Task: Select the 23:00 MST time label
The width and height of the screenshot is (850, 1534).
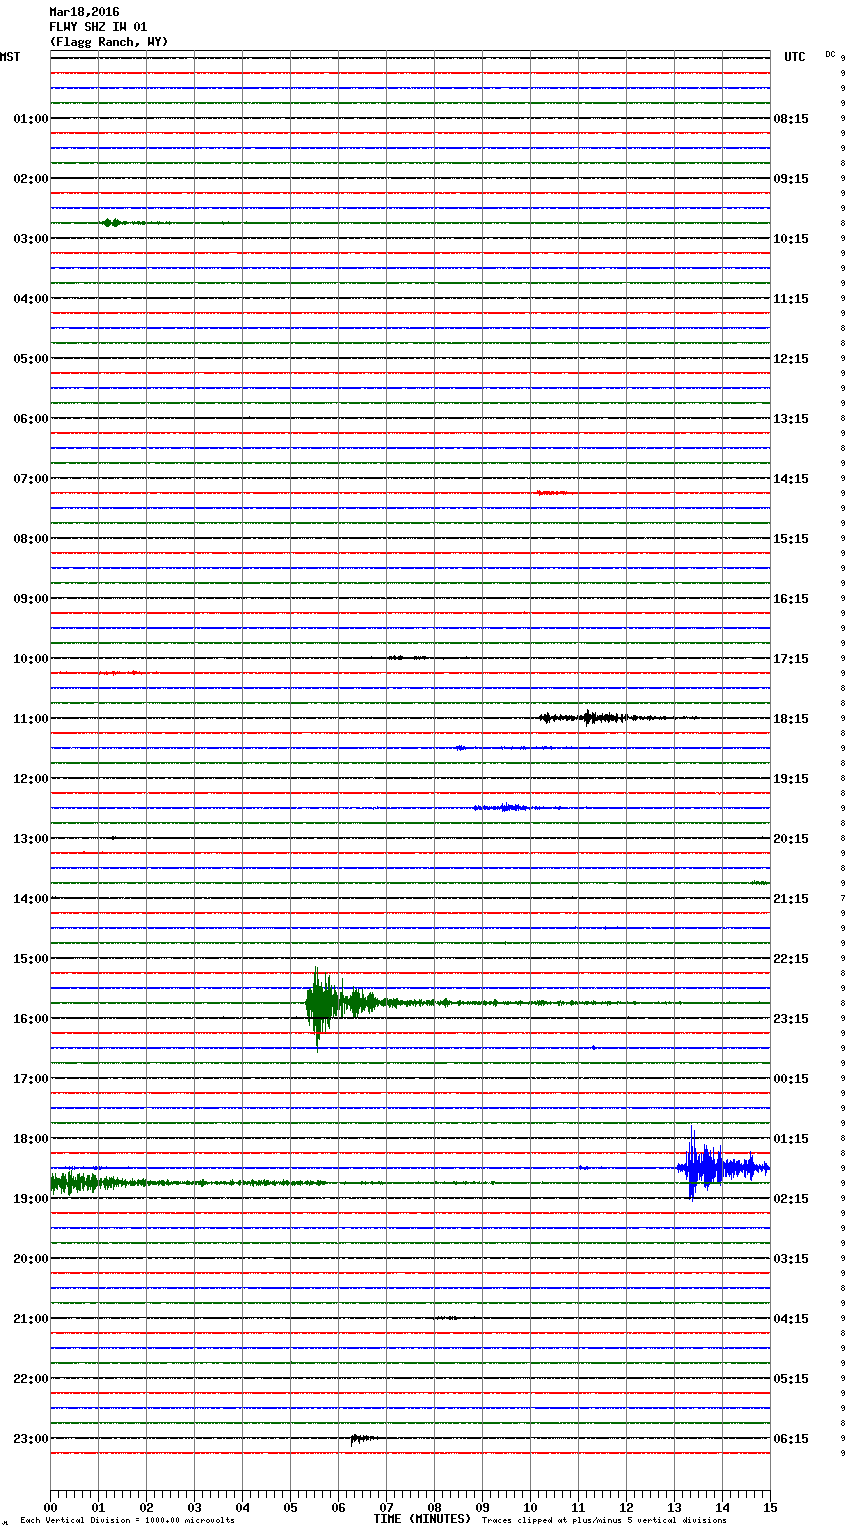Action: pyautogui.click(x=31, y=1438)
